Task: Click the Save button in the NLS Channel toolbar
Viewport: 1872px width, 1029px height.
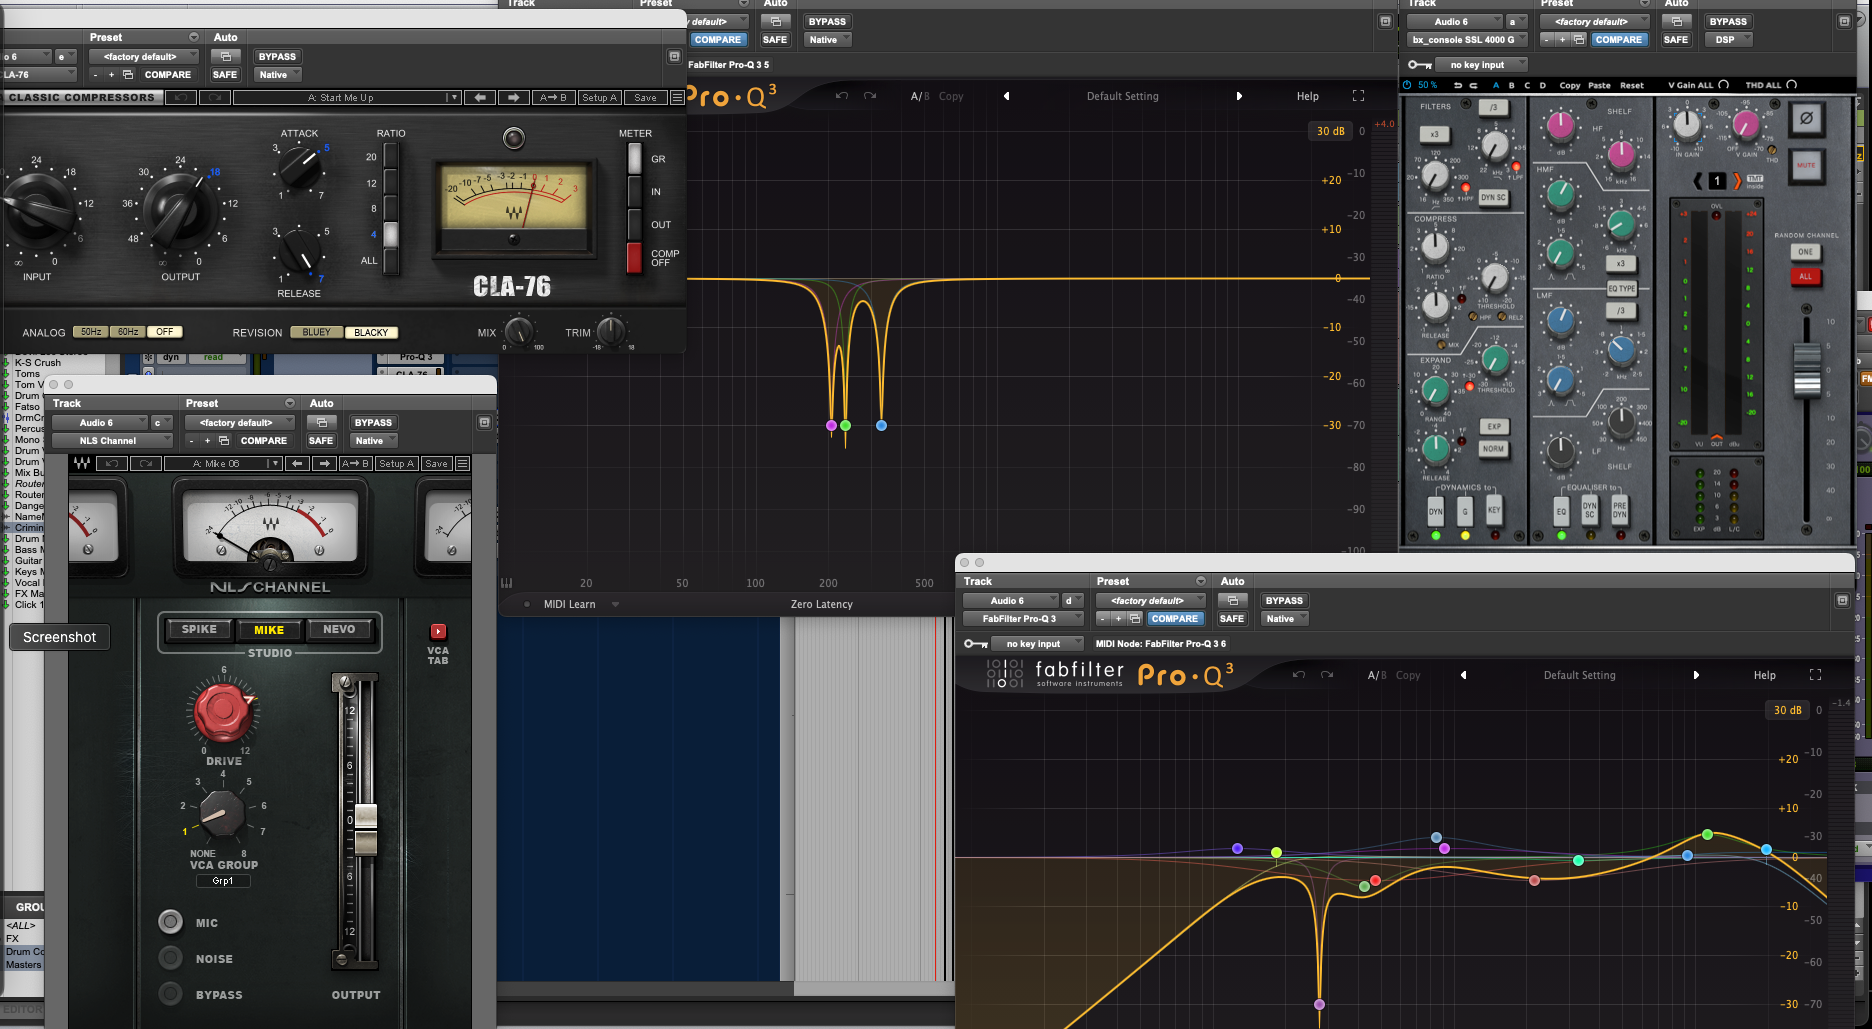Action: pos(436,463)
